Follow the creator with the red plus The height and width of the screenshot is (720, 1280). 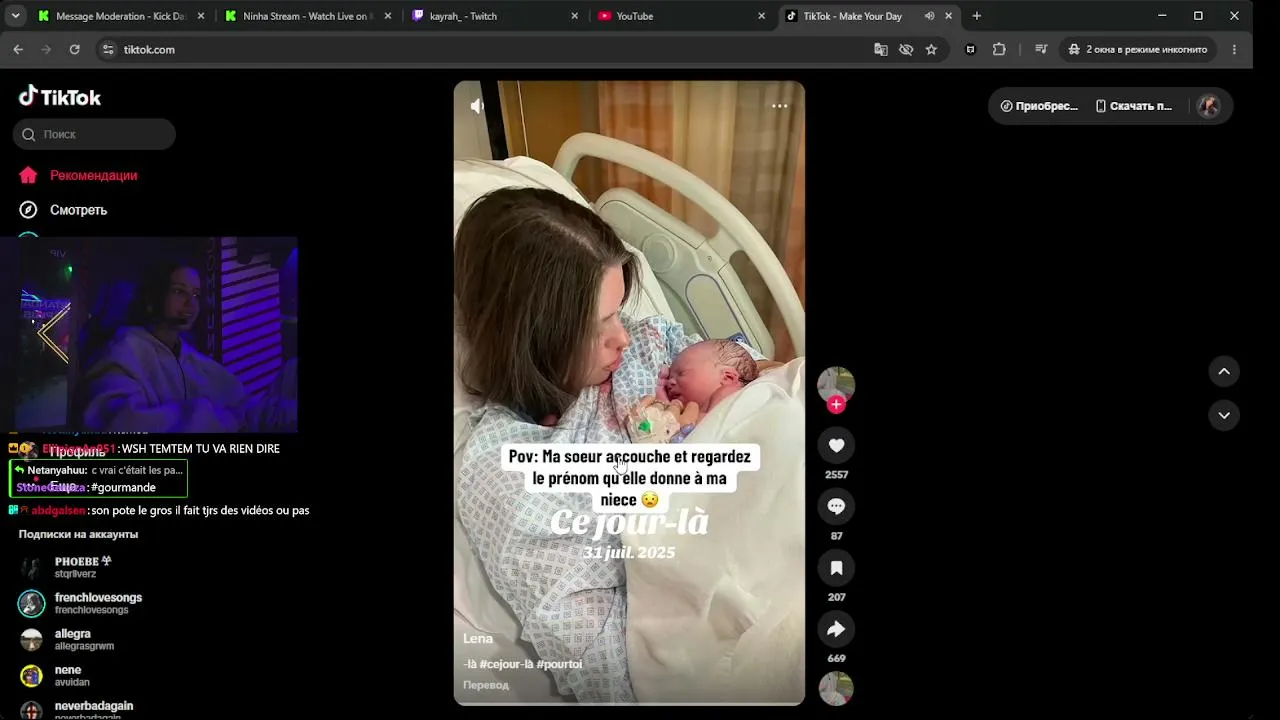(x=836, y=404)
